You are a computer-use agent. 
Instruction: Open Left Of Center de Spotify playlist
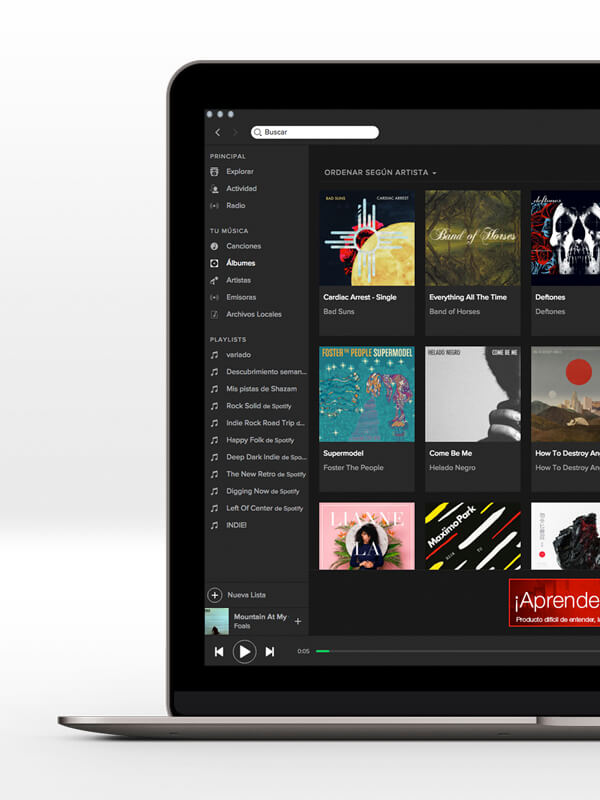click(x=264, y=508)
